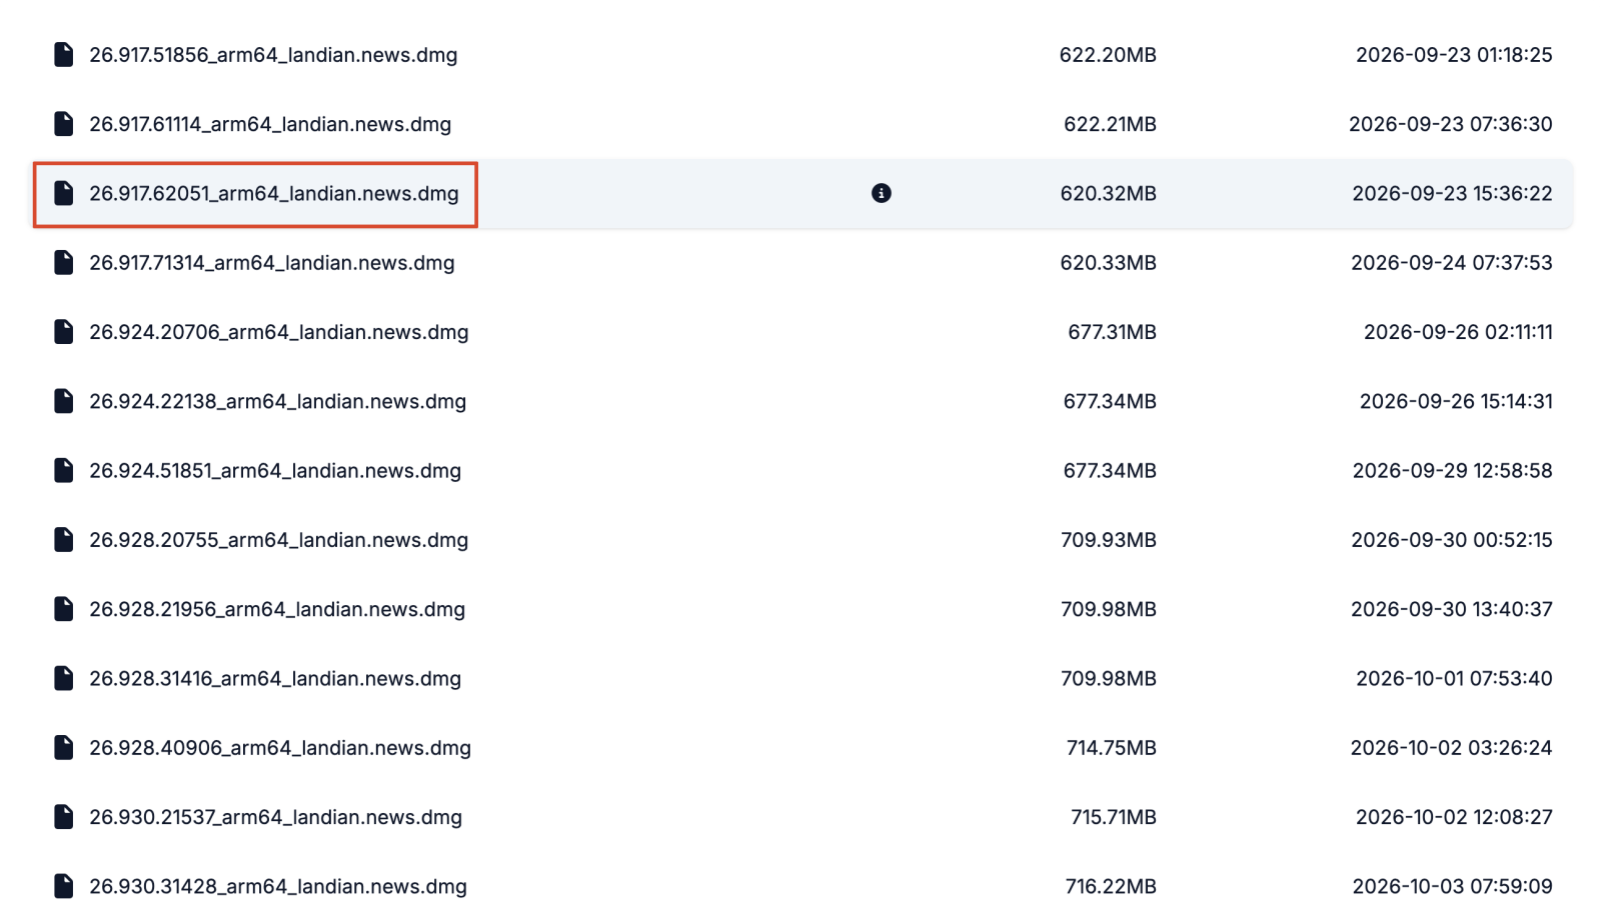Click timestamp 2026-09-23 15:36:22
The height and width of the screenshot is (900, 1600).
1452,193
